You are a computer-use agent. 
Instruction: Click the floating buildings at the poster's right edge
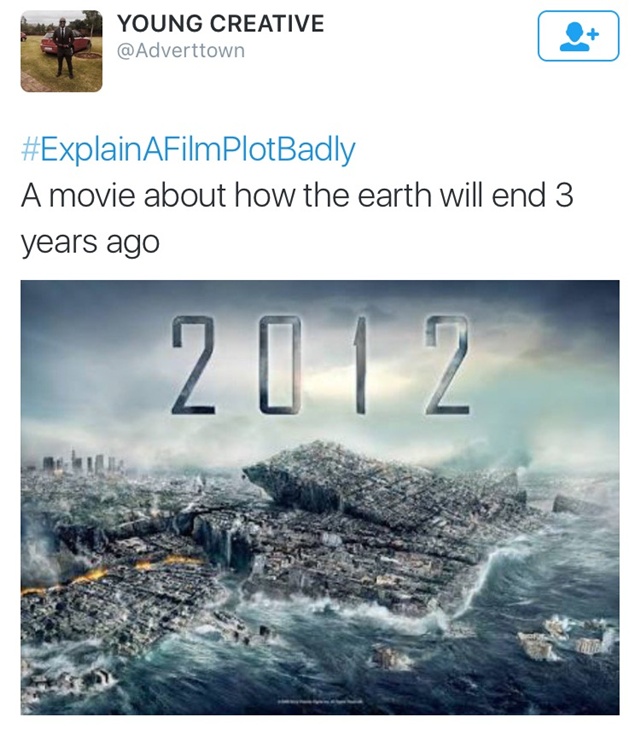566,639
